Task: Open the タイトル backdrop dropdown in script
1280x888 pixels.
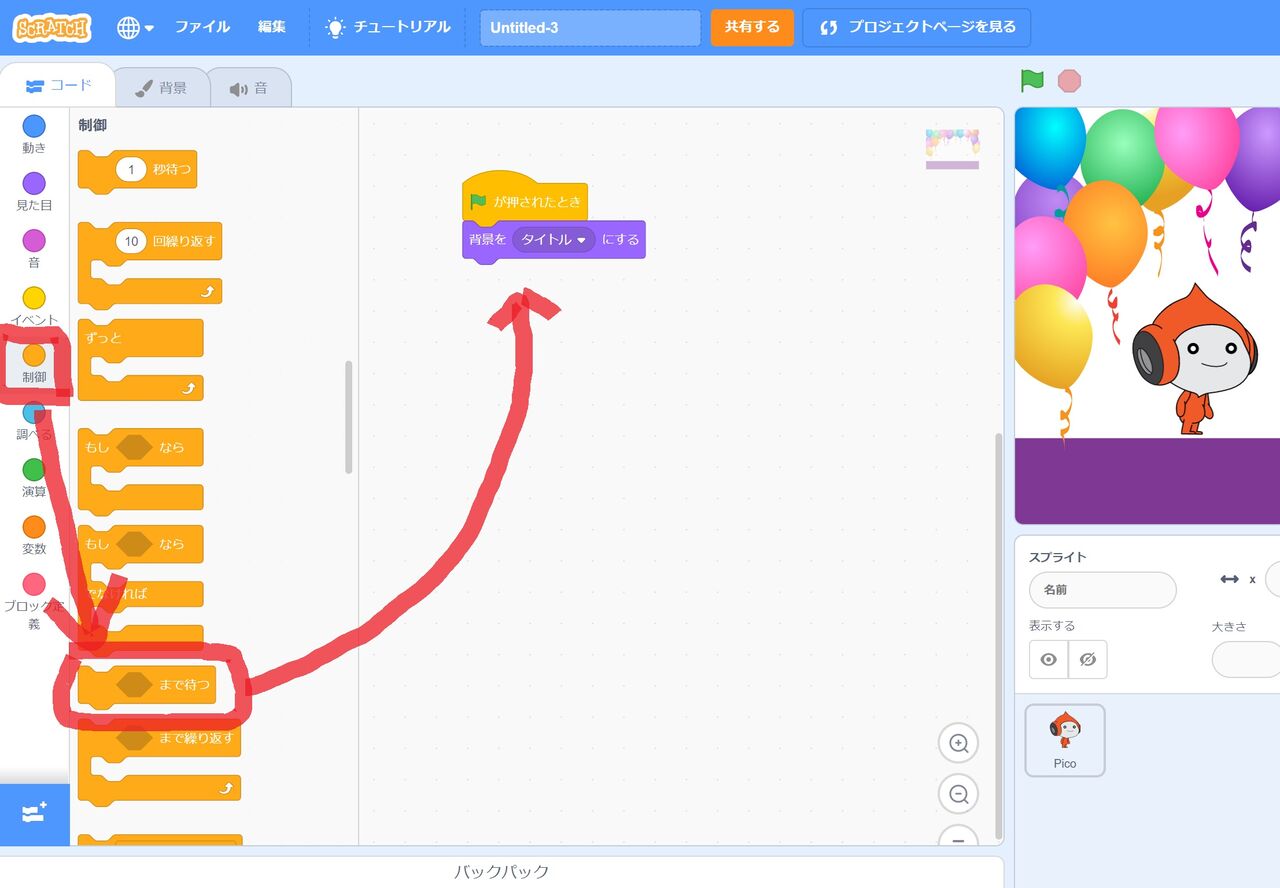Action: (x=554, y=240)
